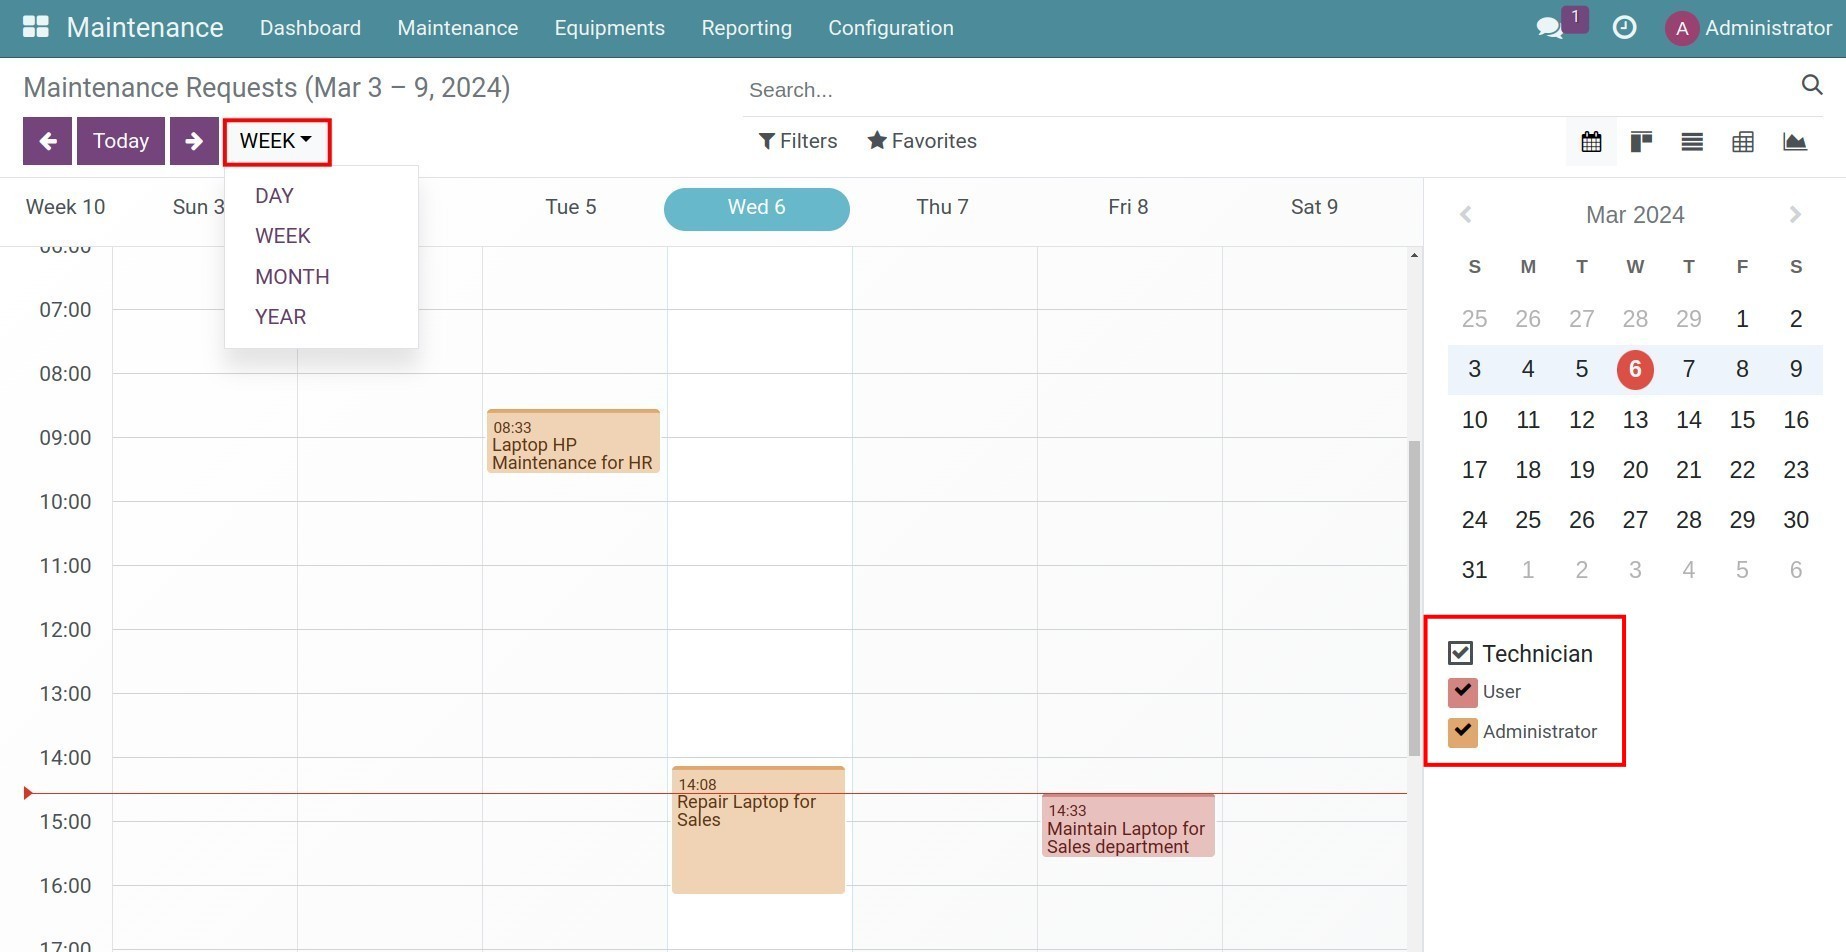Open the conversations chat icon

tap(1549, 28)
